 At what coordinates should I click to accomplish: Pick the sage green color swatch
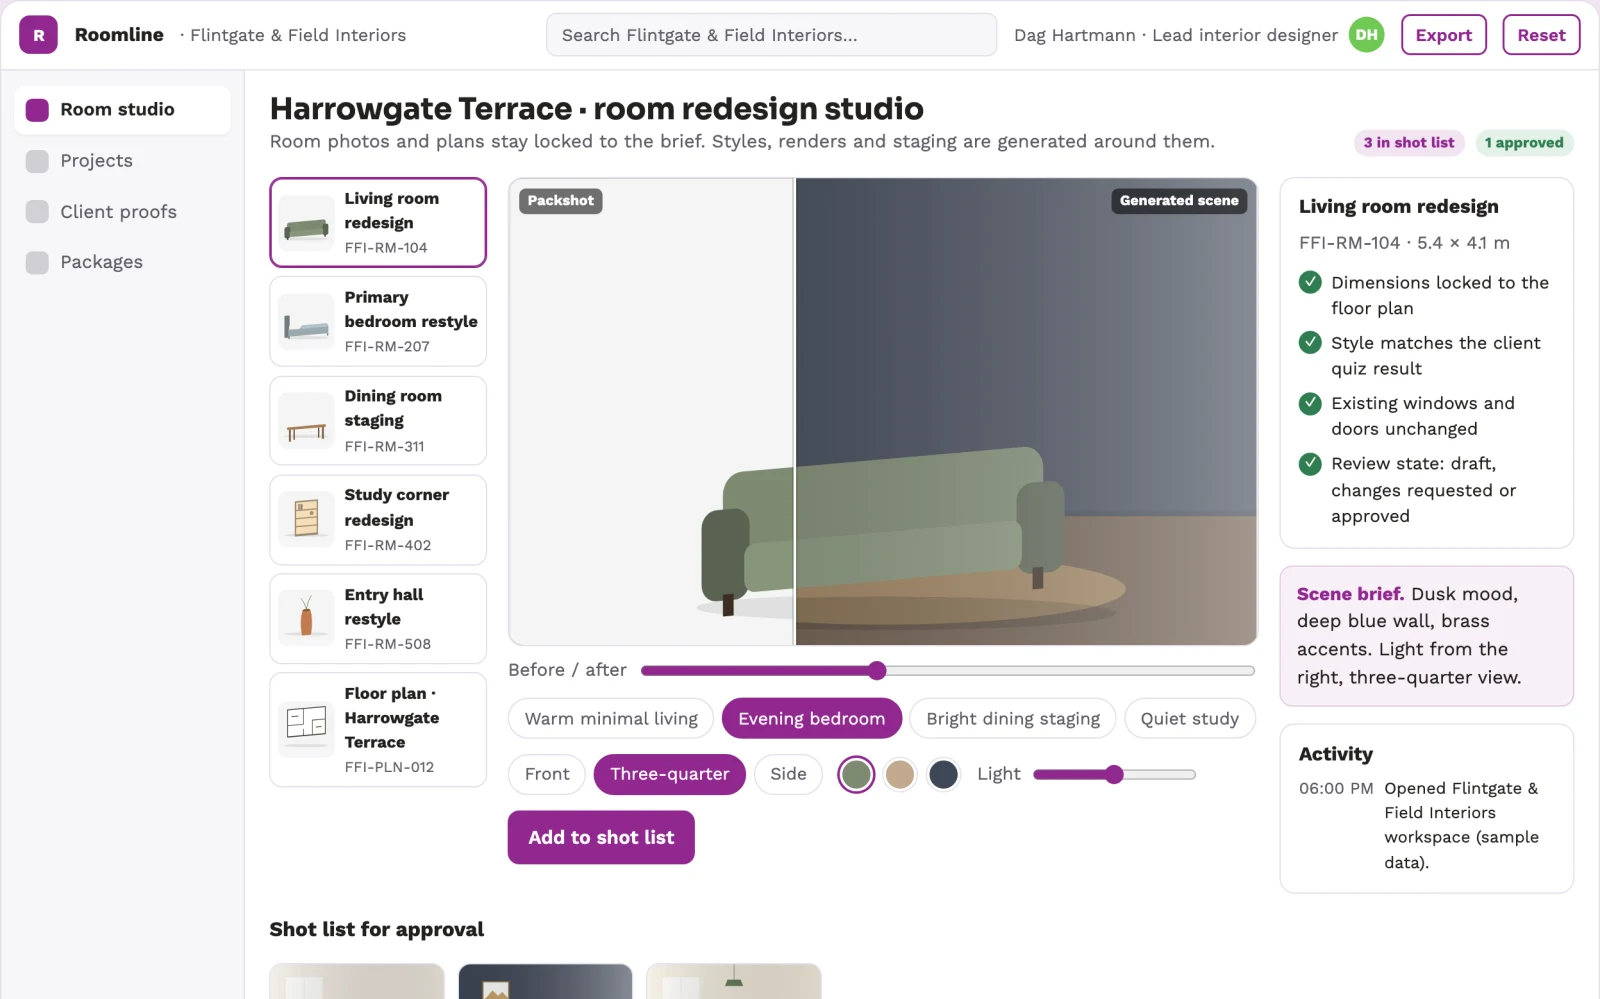[x=856, y=774]
